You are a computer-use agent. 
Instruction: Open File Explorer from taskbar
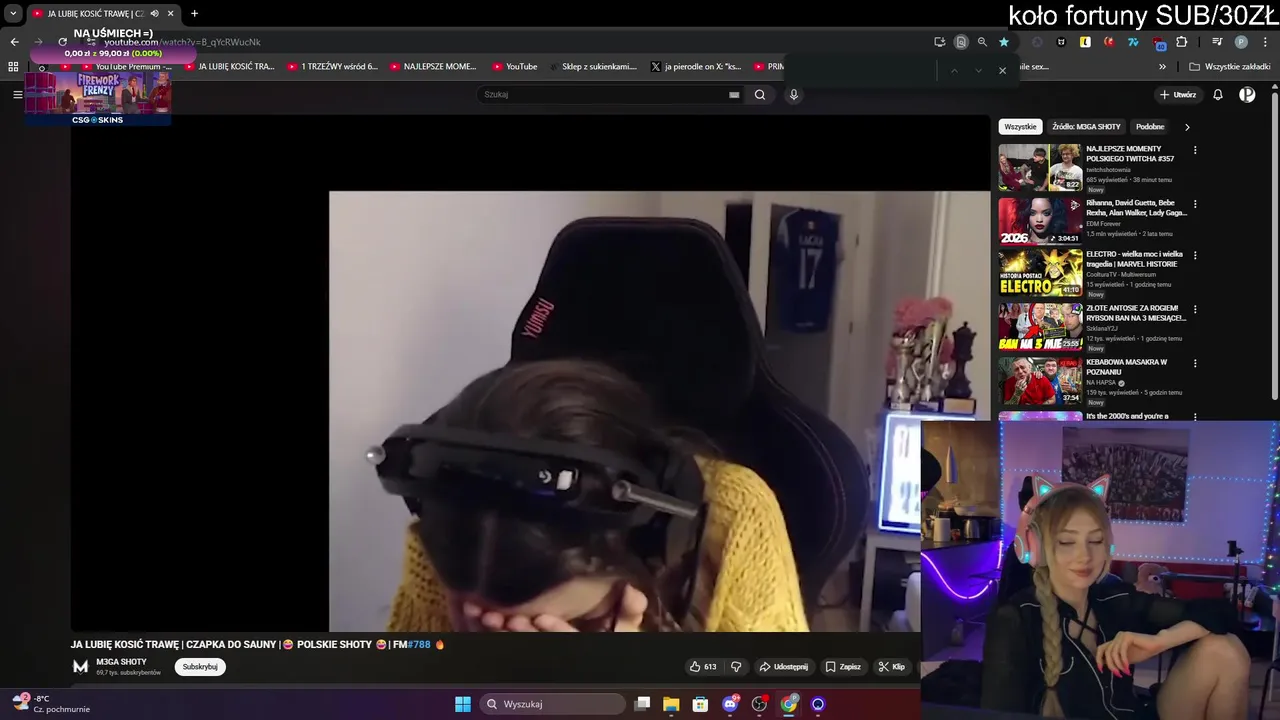point(671,704)
